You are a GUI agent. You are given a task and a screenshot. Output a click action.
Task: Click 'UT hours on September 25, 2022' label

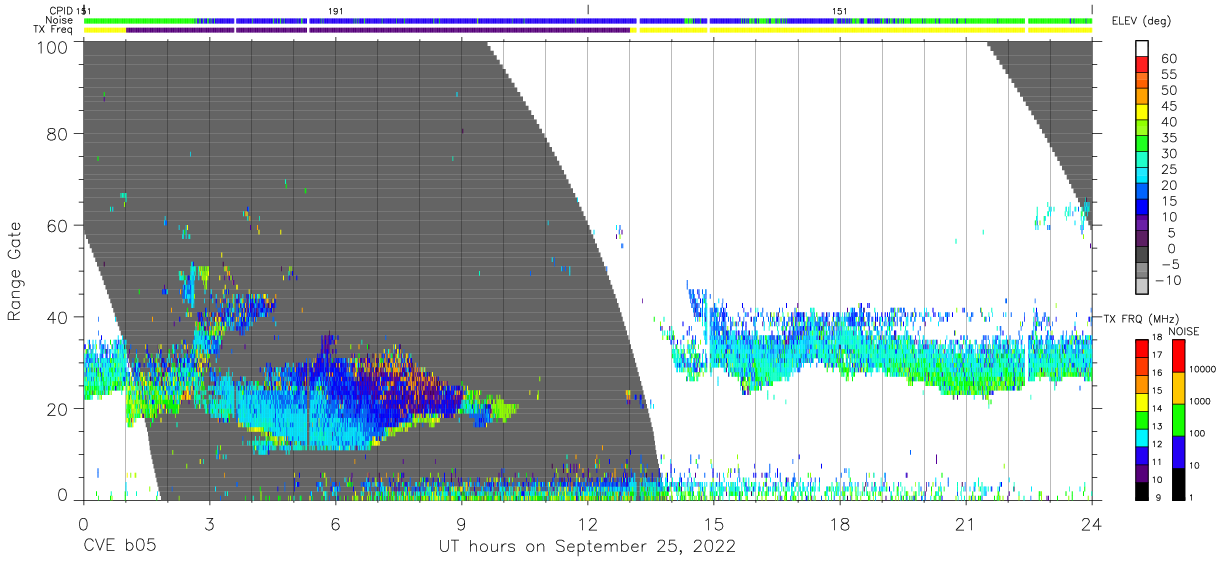point(587,546)
